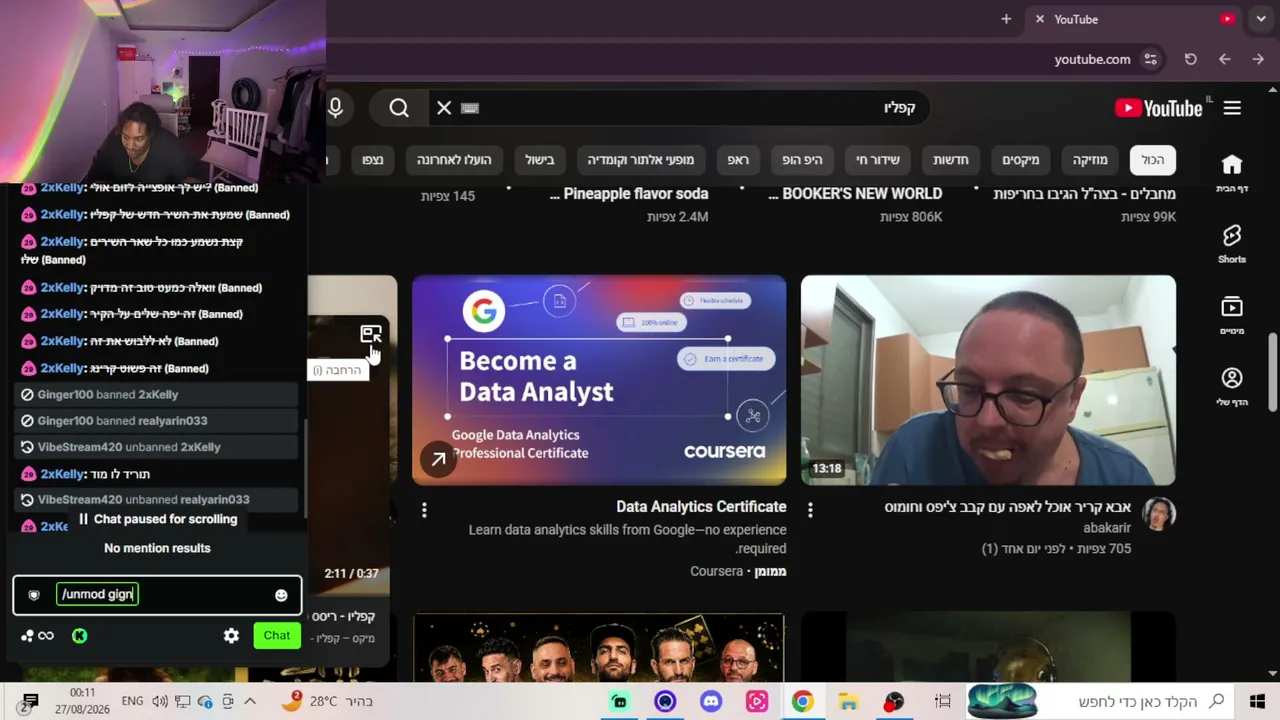Open File Explorer from the taskbar
1280x720 pixels.
[848, 702]
